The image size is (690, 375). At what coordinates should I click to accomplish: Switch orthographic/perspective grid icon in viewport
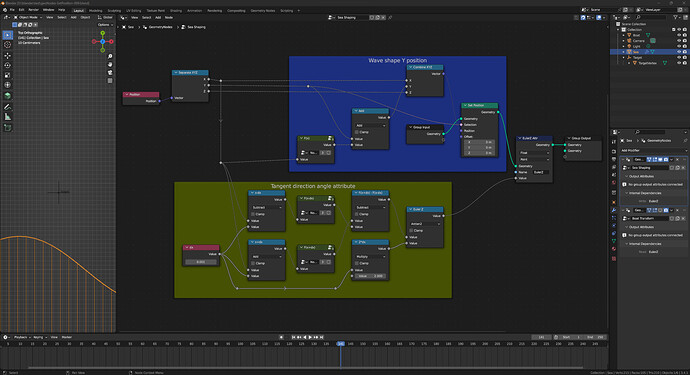point(110,81)
